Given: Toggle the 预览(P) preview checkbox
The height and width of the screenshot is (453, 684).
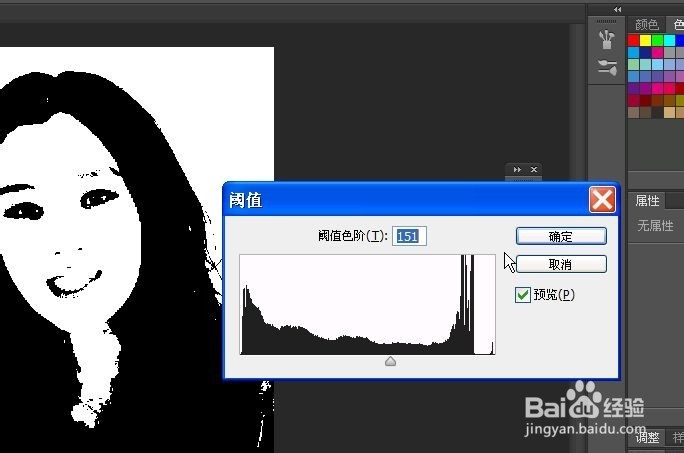Looking at the screenshot, I should pyautogui.click(x=522, y=295).
